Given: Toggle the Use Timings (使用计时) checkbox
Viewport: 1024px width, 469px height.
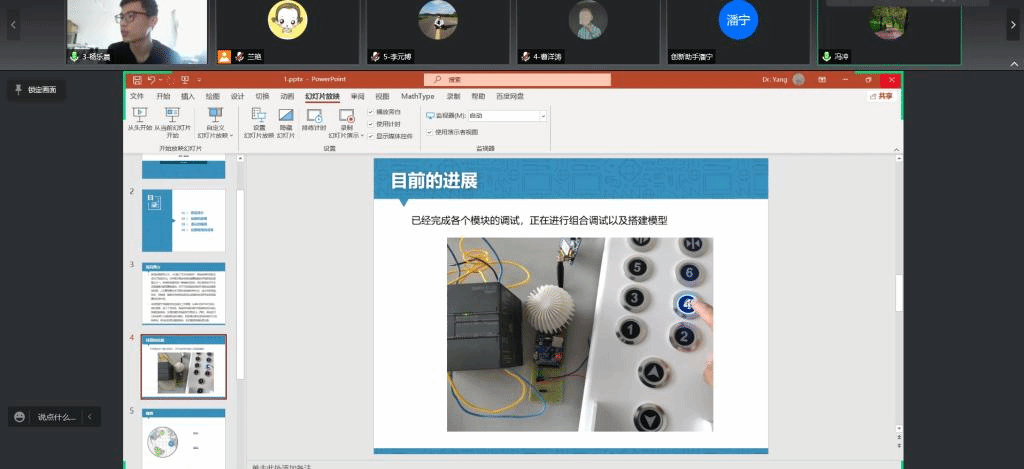Looking at the screenshot, I should [x=371, y=124].
